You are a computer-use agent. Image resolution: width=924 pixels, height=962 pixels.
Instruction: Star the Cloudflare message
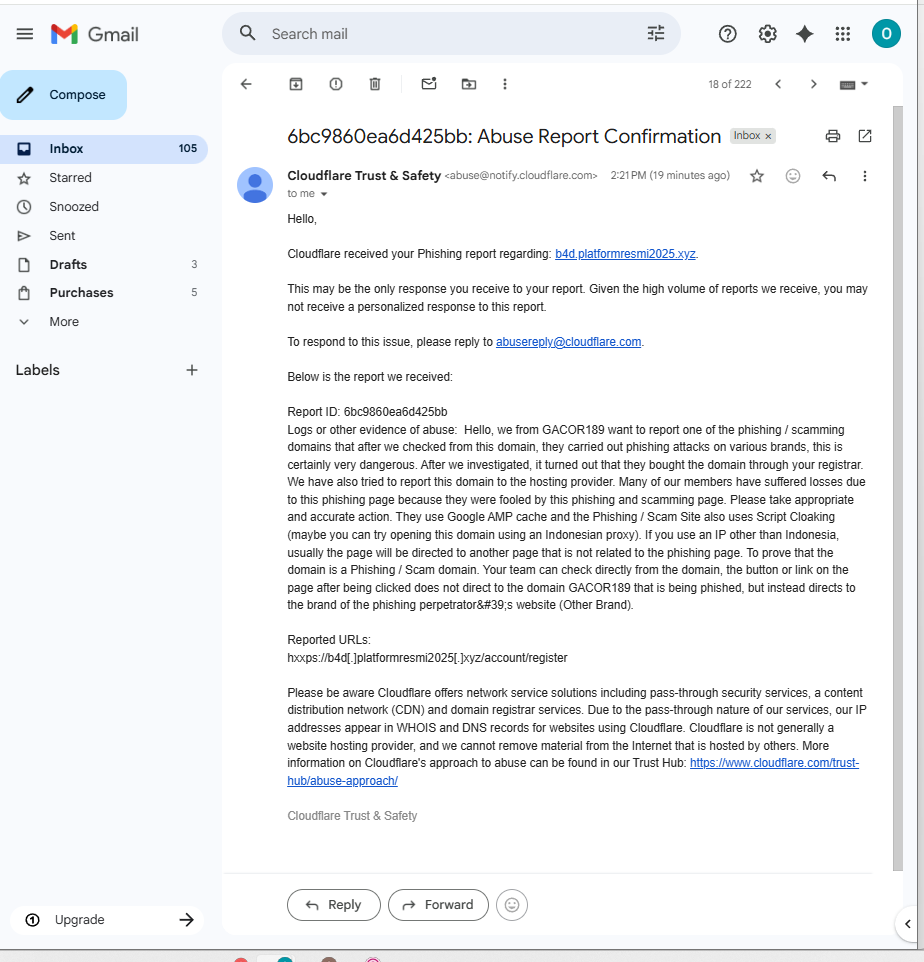tap(757, 176)
